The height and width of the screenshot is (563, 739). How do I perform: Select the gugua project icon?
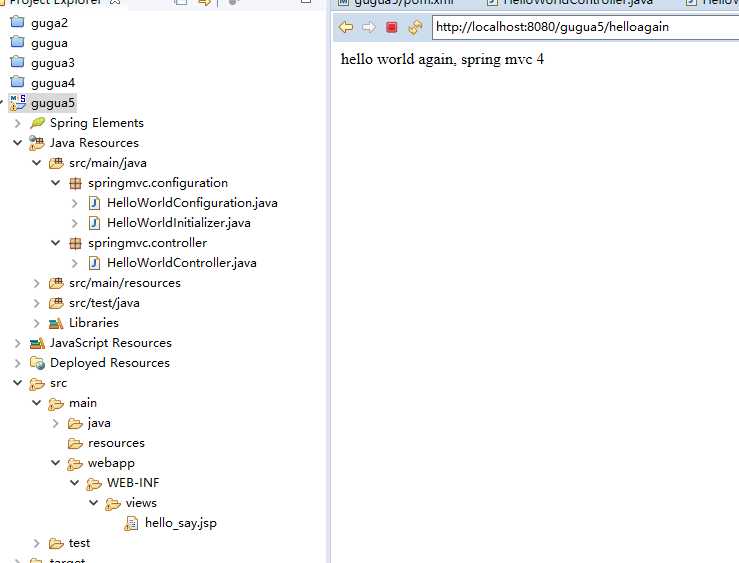(x=17, y=42)
